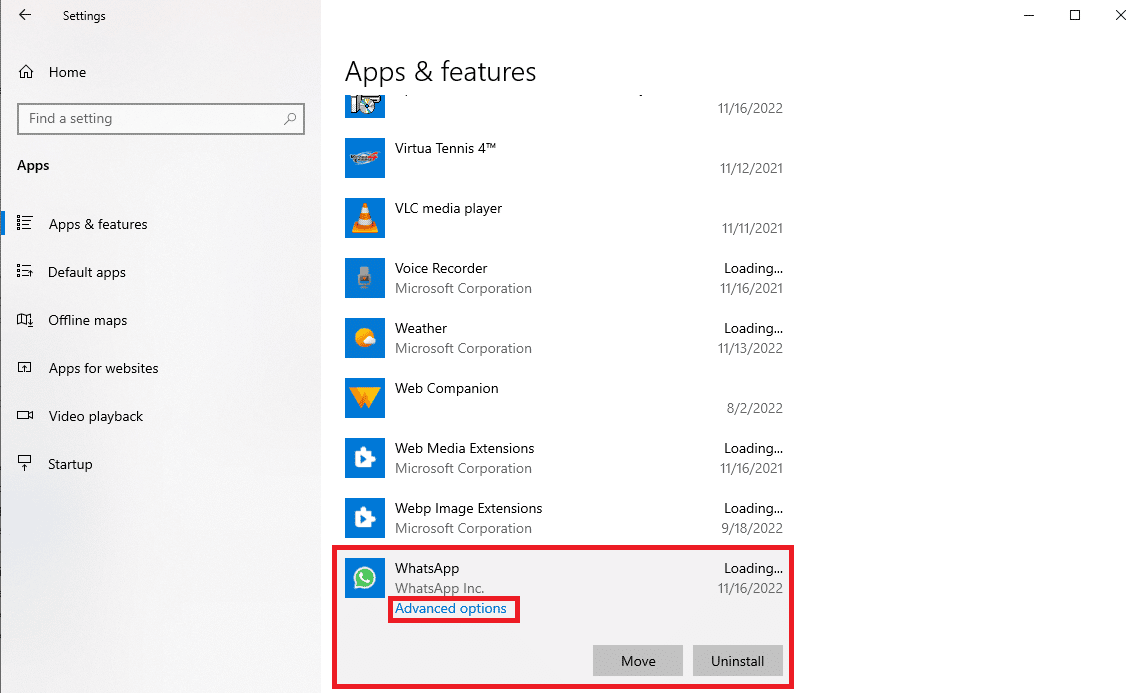Click the 11/11/2021 date for VLC

pos(752,228)
